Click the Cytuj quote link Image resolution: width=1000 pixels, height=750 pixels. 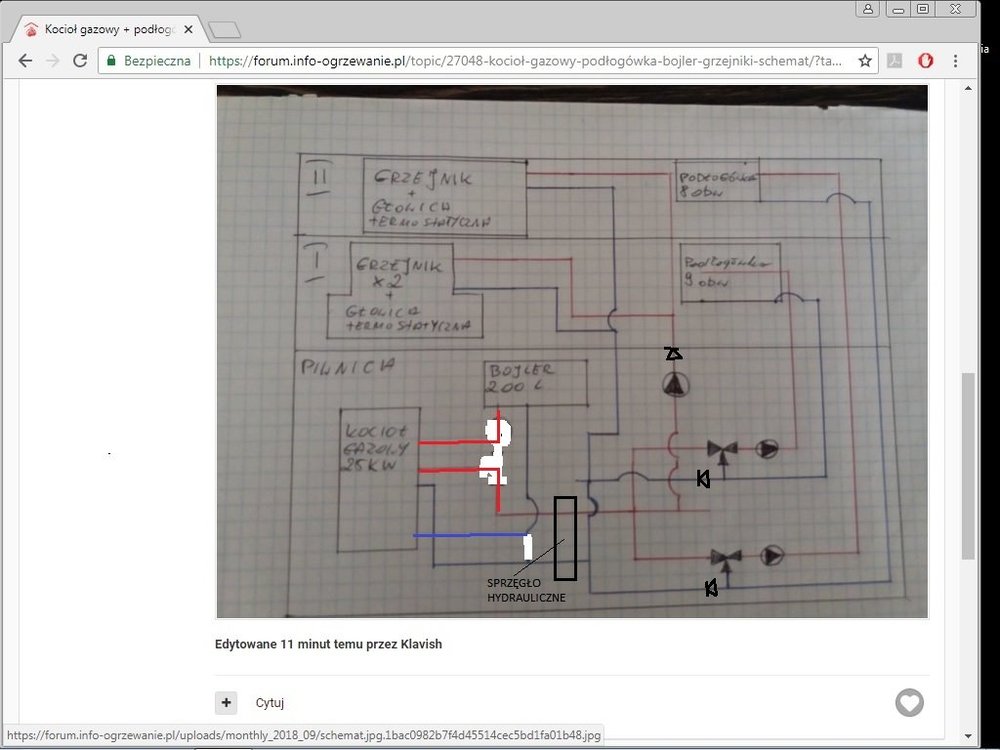click(x=270, y=703)
